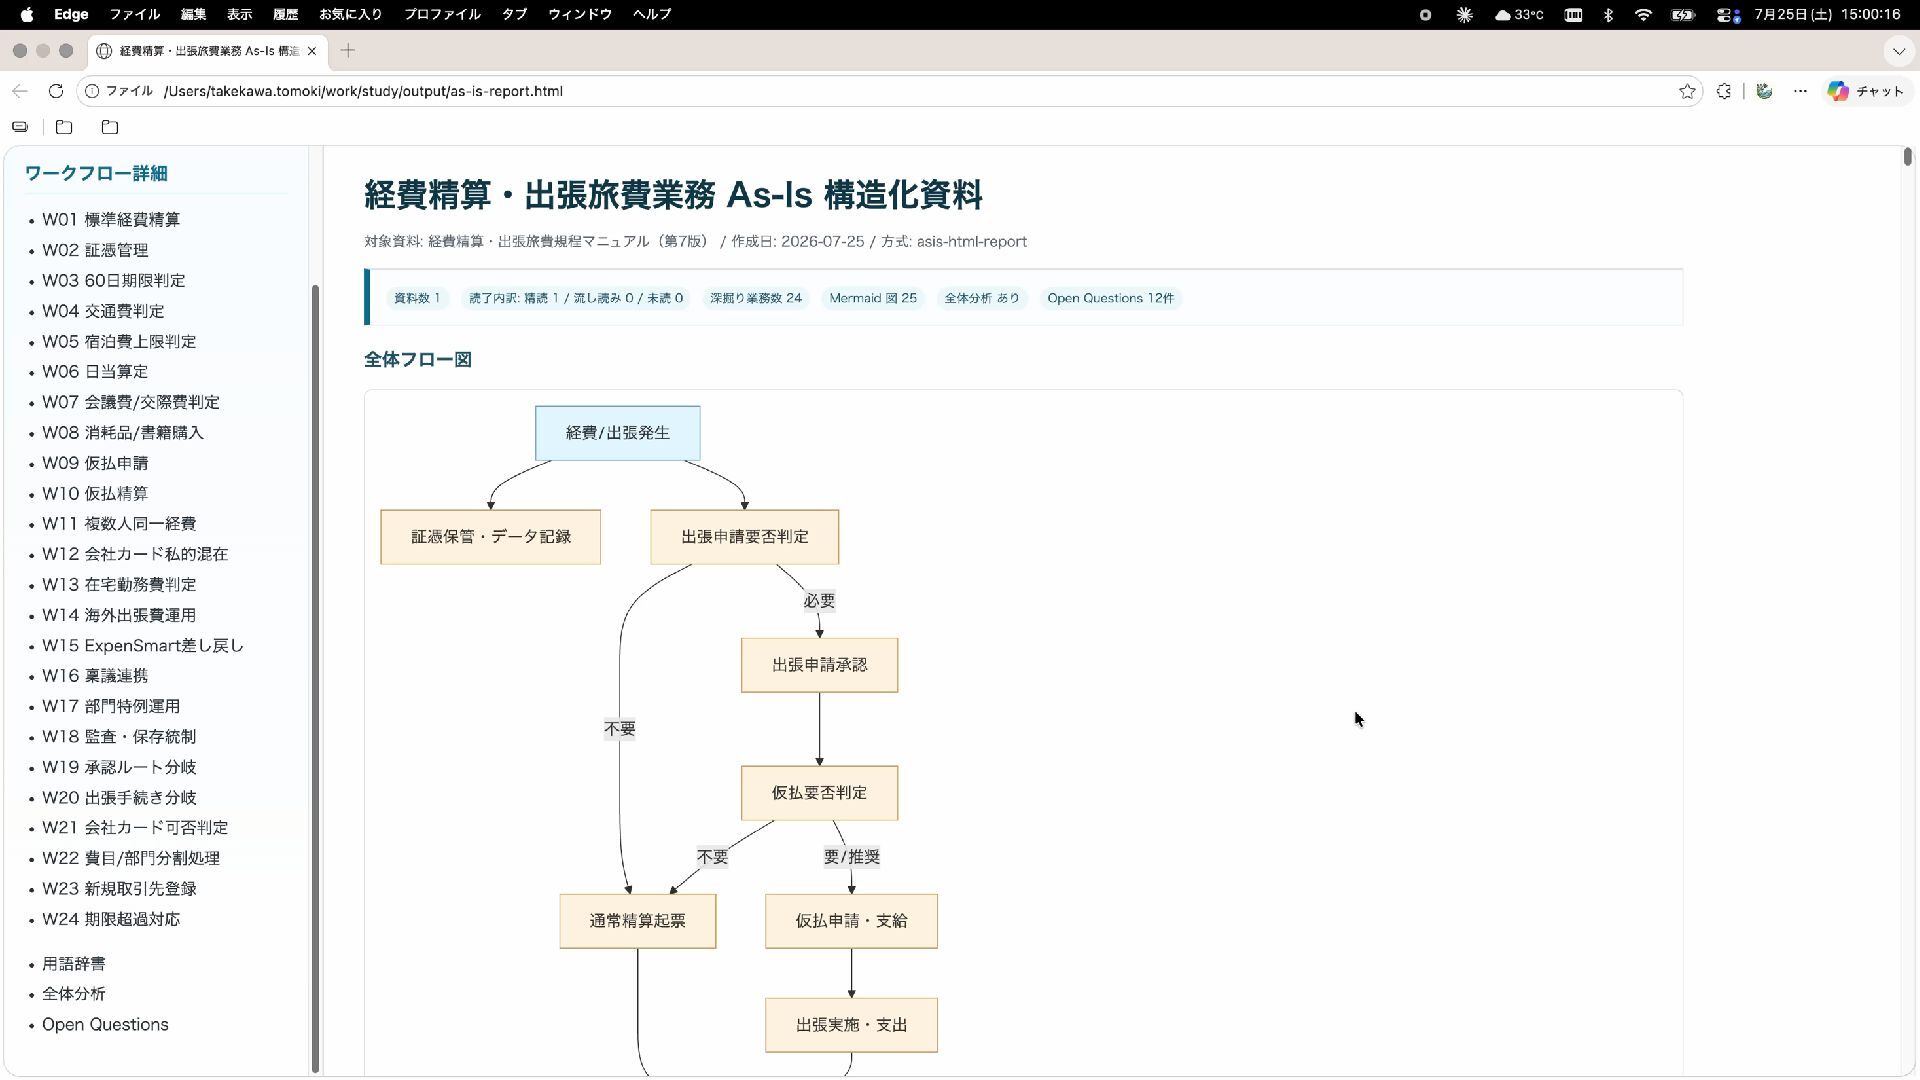Click the 仮払要否判定 flowchart node
The width and height of the screenshot is (1920, 1080).
[x=820, y=793]
